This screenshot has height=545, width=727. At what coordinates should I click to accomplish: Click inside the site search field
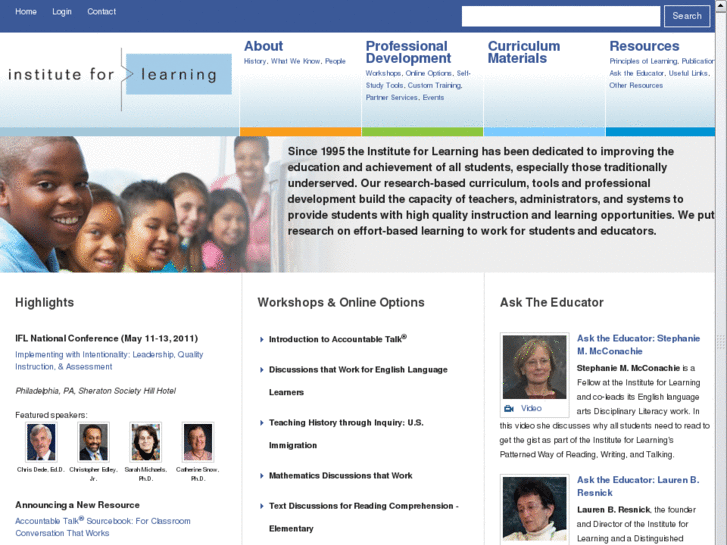coord(561,16)
